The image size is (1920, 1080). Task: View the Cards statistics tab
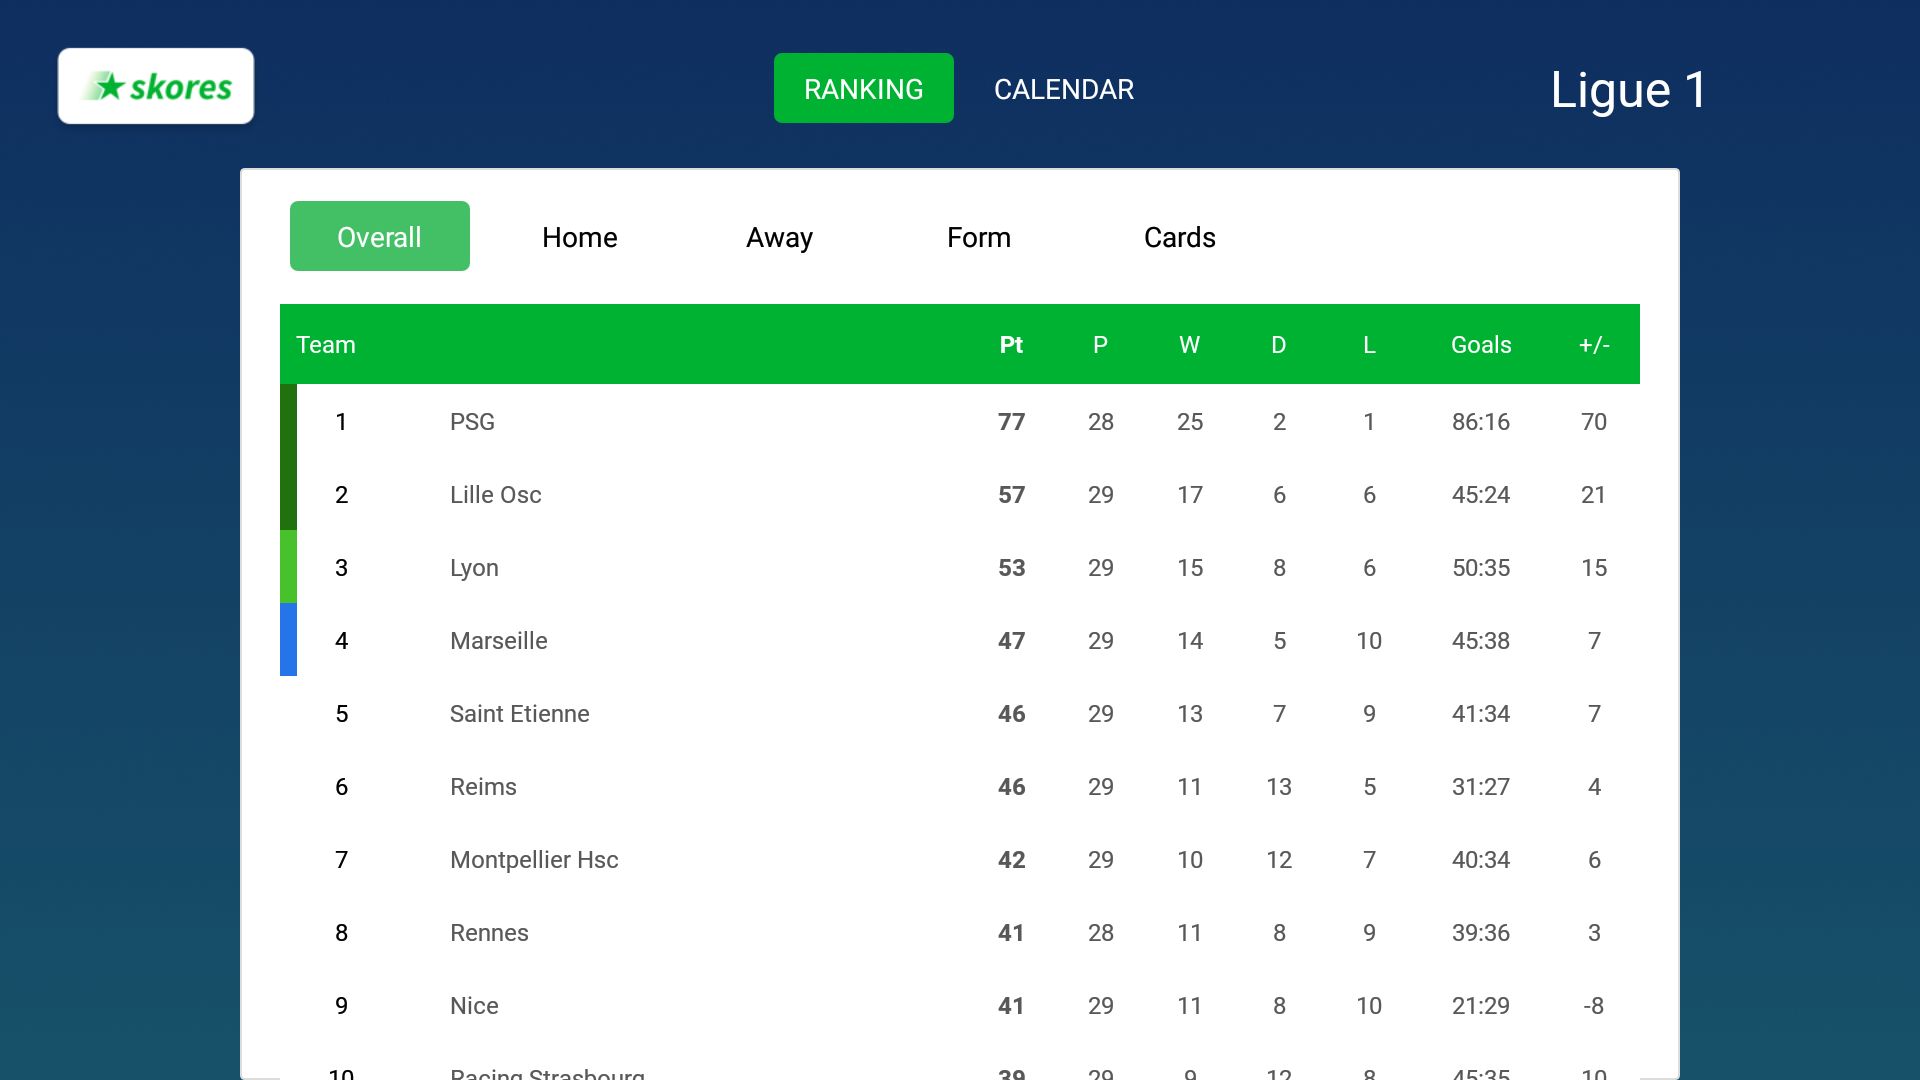[1179, 237]
